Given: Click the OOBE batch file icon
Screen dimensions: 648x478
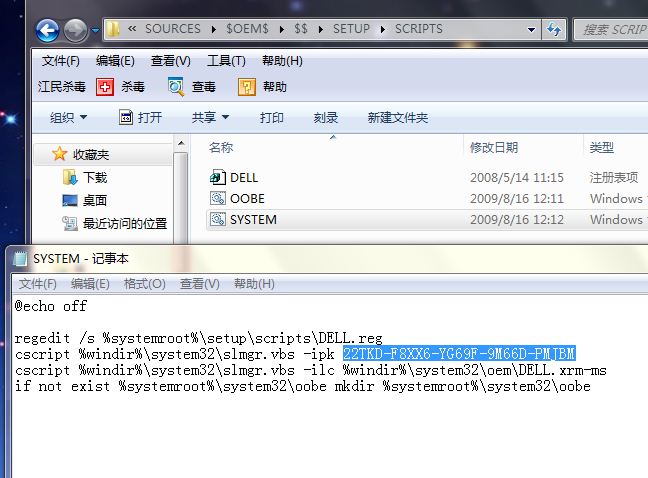Looking at the screenshot, I should click(x=217, y=198).
